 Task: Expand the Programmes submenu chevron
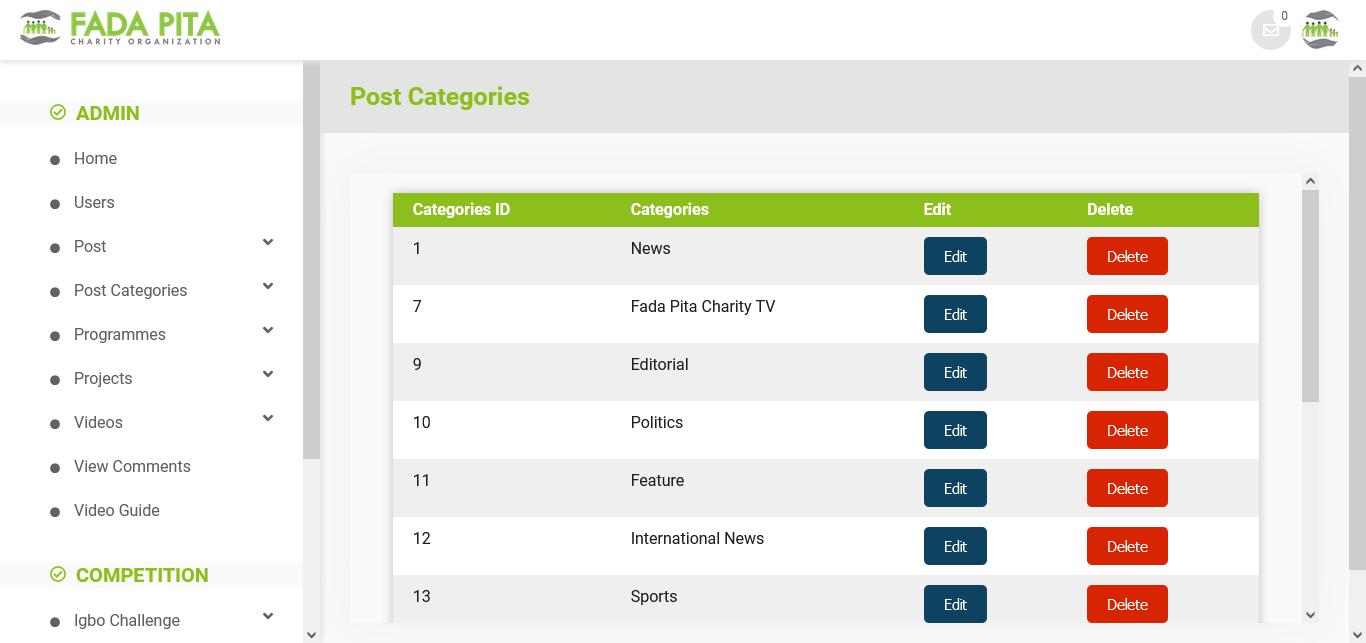(x=268, y=331)
